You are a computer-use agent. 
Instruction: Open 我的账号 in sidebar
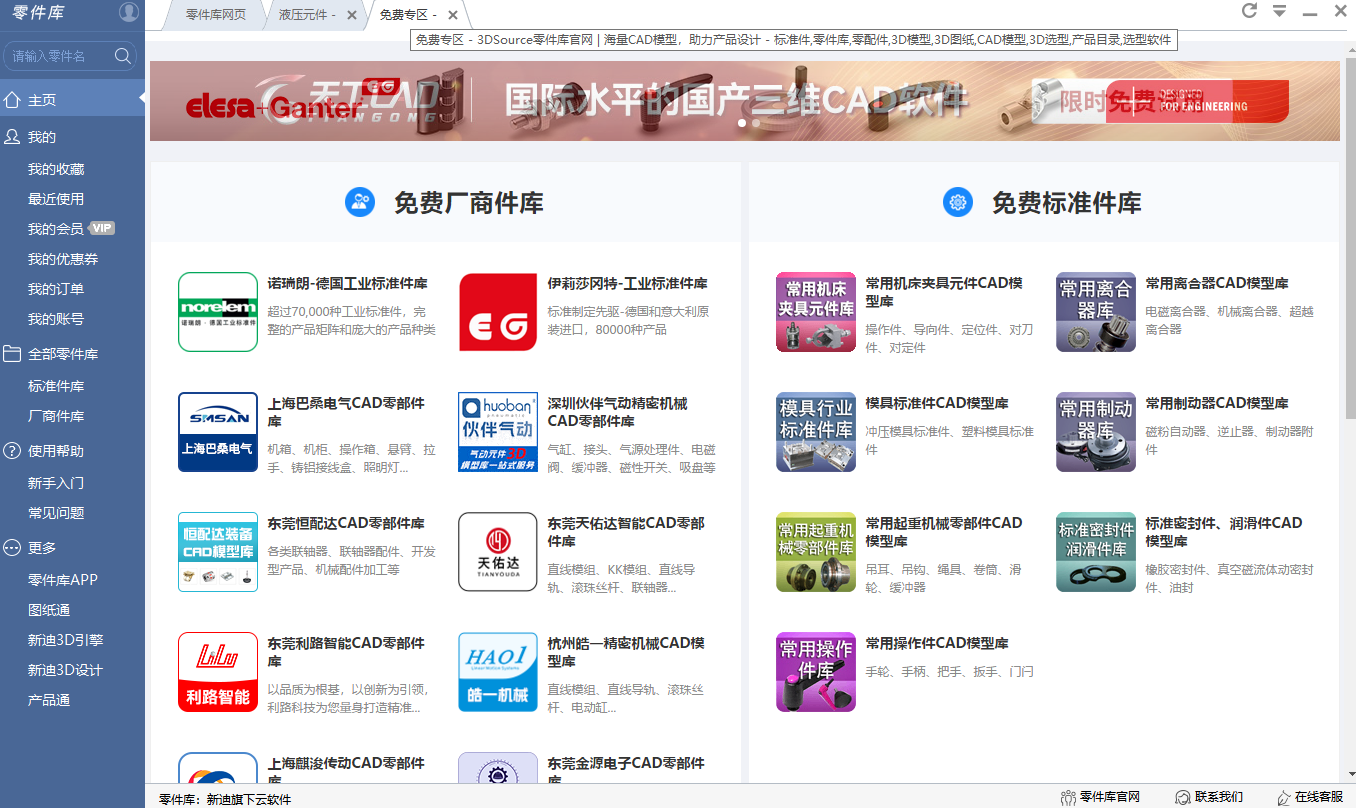(x=56, y=319)
